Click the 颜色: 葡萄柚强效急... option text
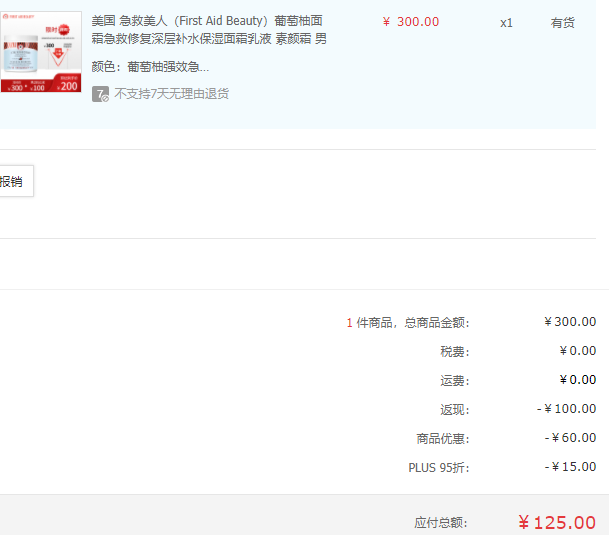The height and width of the screenshot is (535, 609). pyautogui.click(x=150, y=67)
